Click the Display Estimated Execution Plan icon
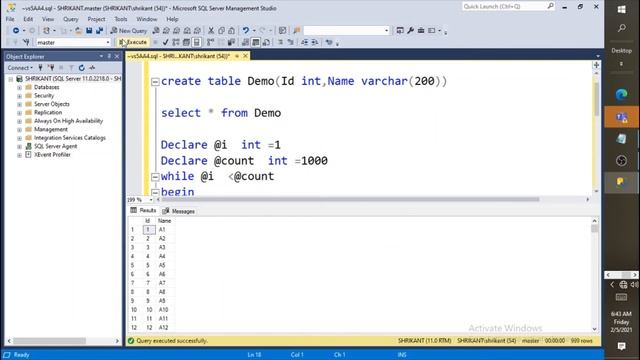The image size is (640, 360). point(176,42)
